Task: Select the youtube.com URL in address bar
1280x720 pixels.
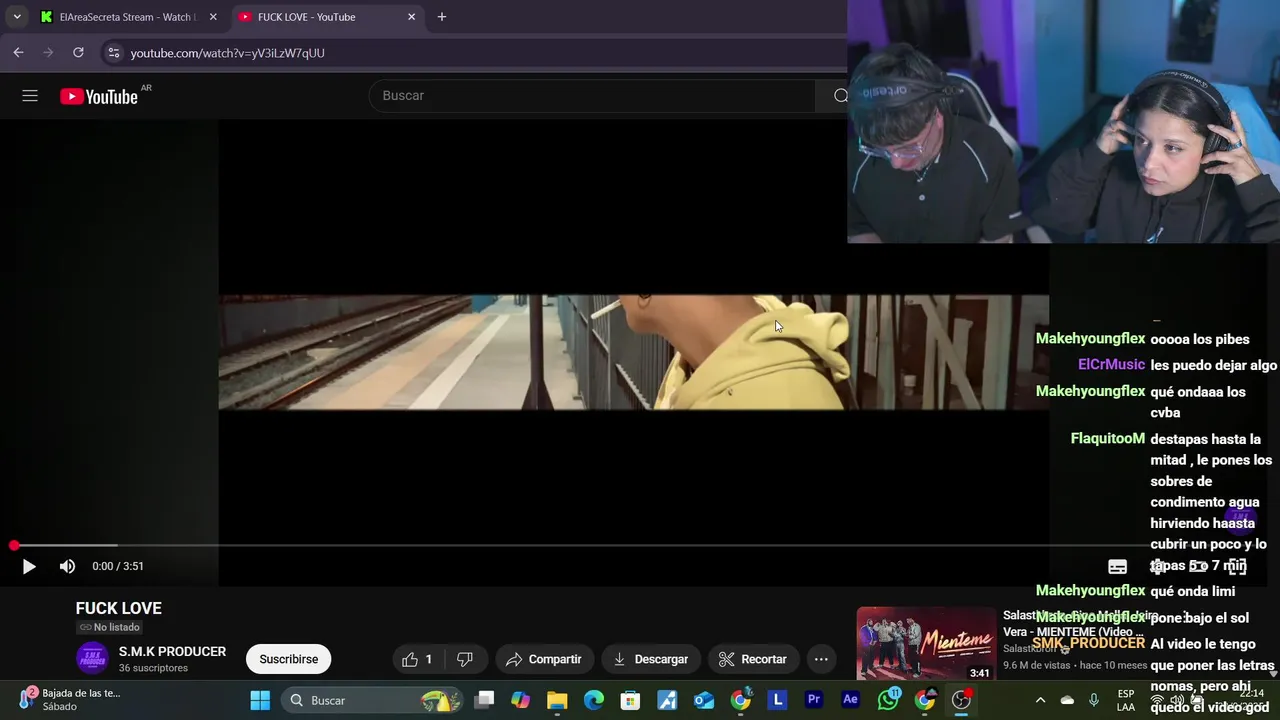Action: (x=227, y=53)
